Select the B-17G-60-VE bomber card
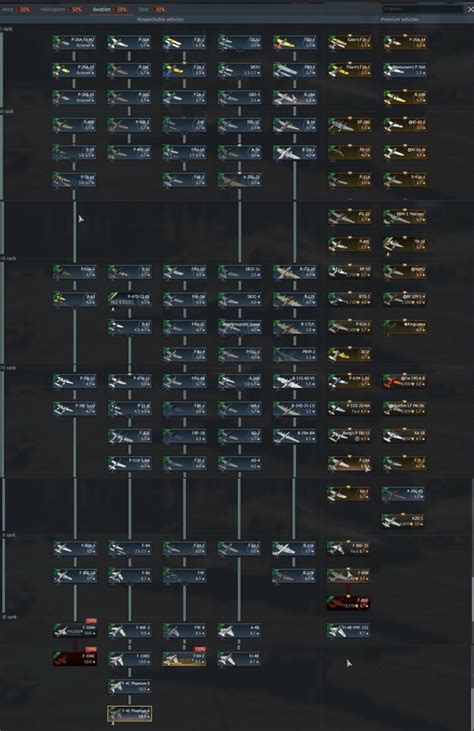The image size is (474, 731). (x=295, y=381)
